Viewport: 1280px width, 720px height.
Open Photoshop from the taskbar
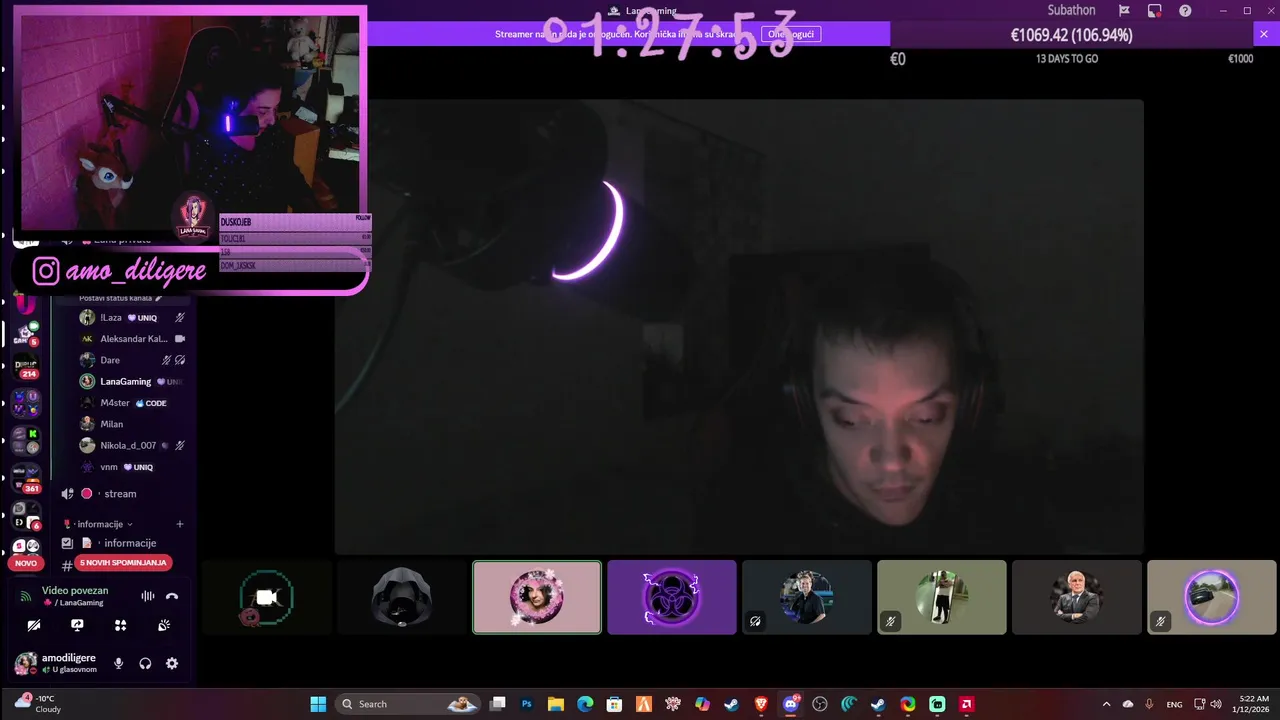click(527, 704)
